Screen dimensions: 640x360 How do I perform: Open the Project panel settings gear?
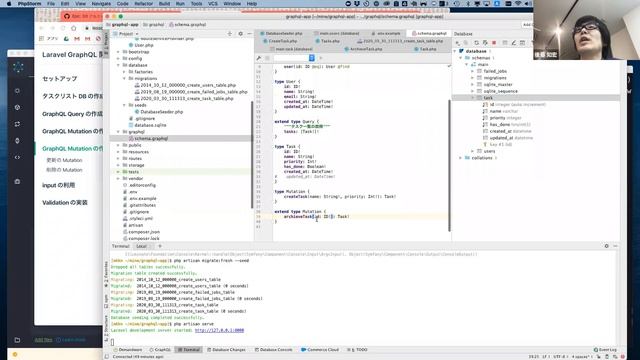coord(240,34)
